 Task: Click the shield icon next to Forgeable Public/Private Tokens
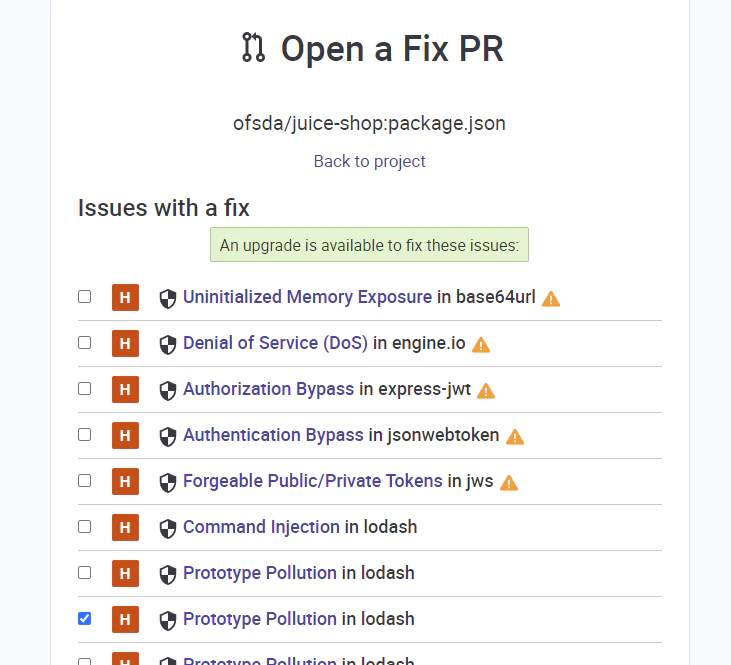pyautogui.click(x=168, y=483)
